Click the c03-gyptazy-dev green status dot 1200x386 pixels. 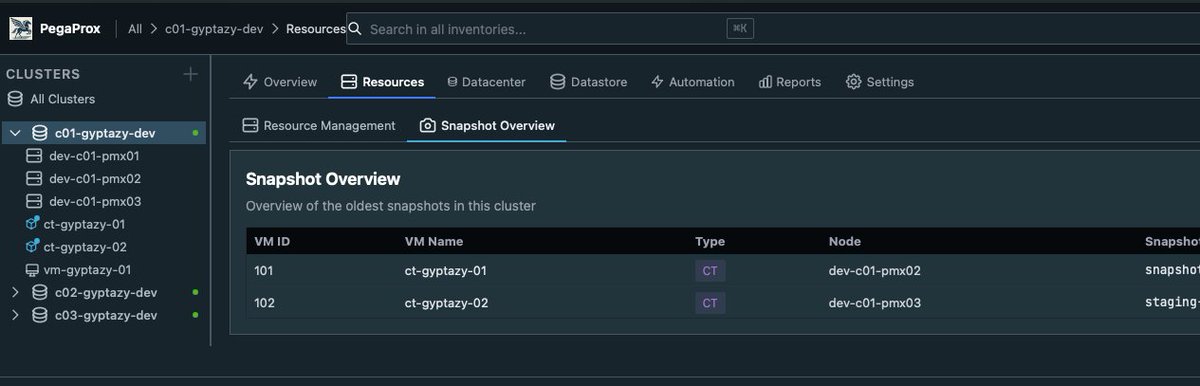(195, 316)
